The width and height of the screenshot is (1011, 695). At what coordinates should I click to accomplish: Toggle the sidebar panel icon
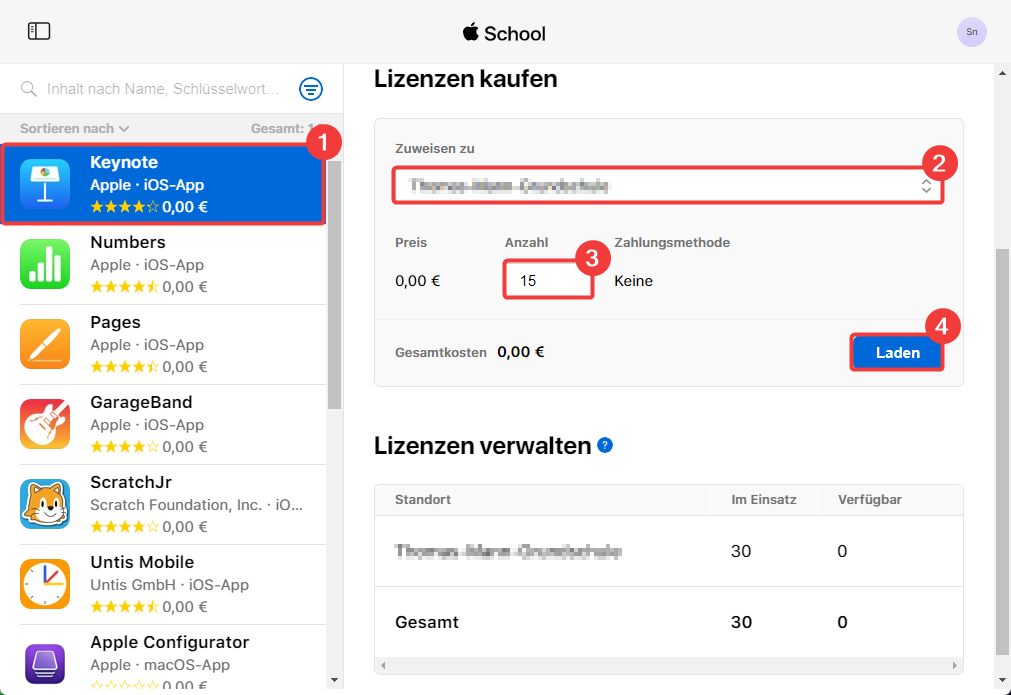point(39,31)
